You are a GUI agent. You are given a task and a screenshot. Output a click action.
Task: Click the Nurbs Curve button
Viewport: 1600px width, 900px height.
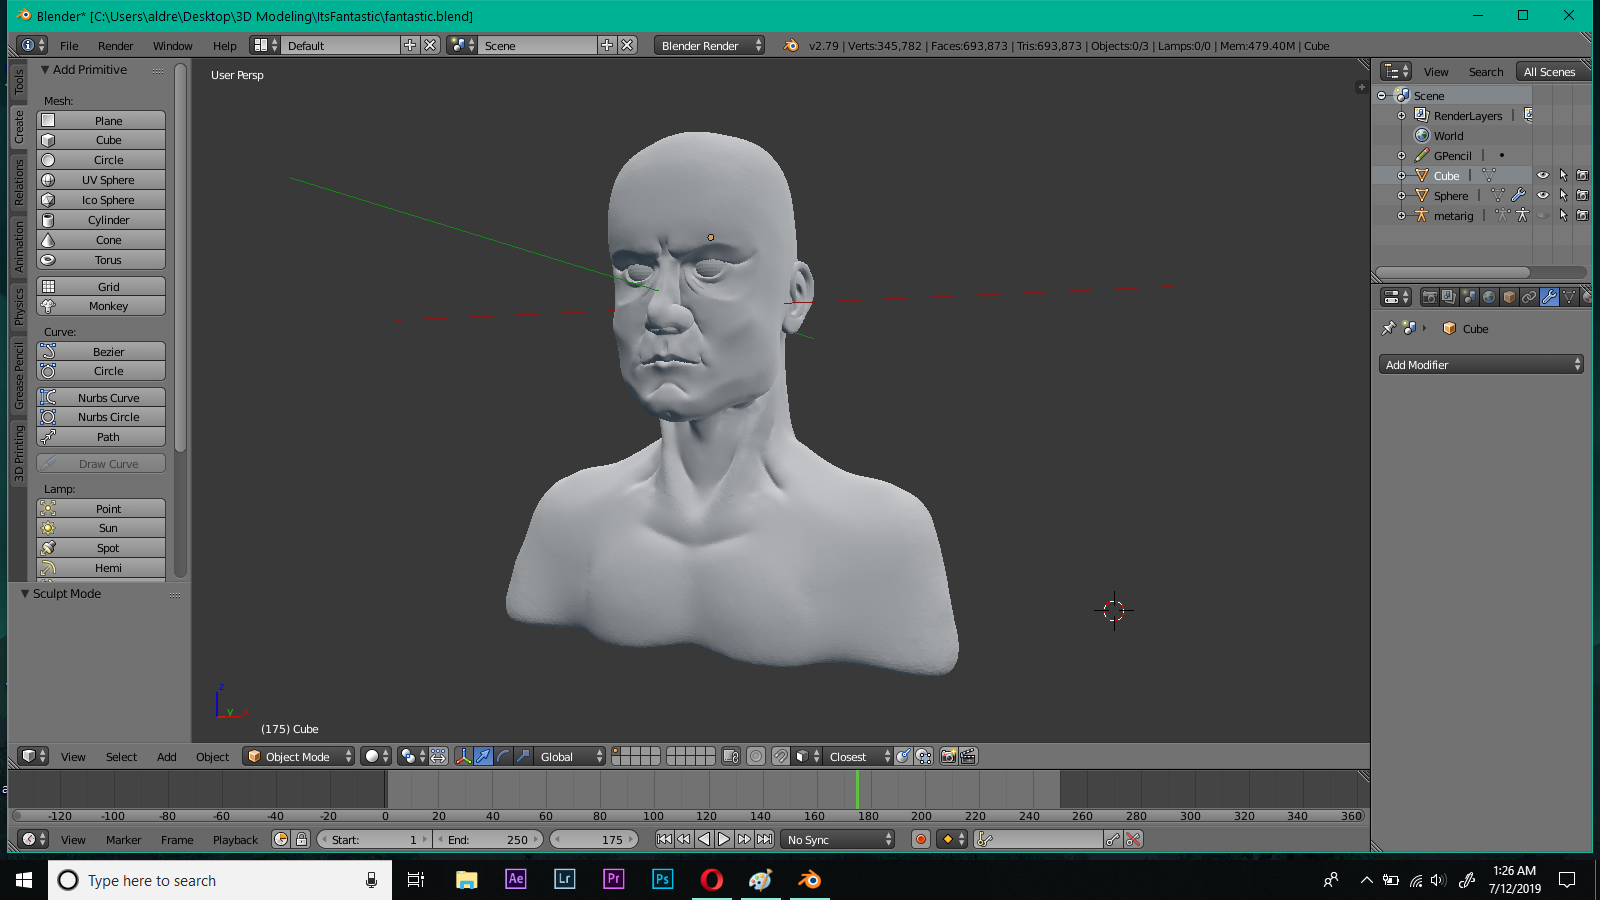tap(101, 397)
